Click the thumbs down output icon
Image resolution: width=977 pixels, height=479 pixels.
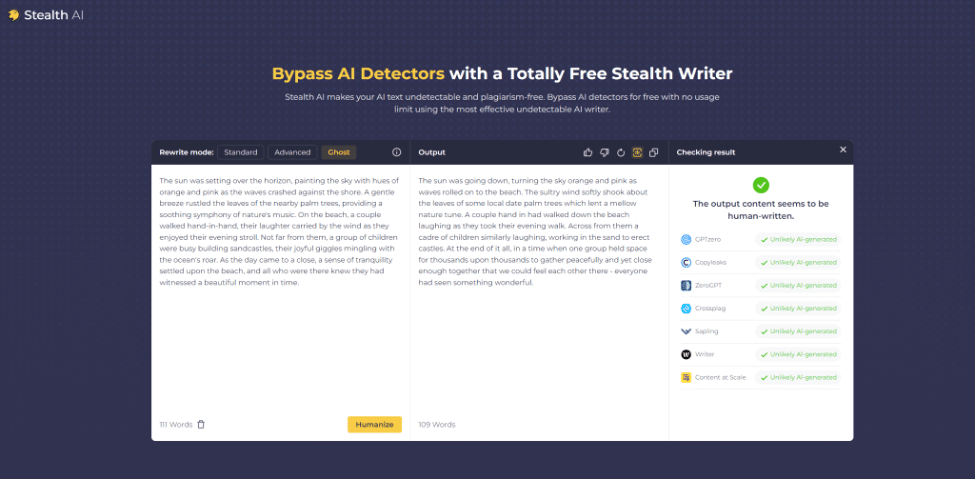604,152
